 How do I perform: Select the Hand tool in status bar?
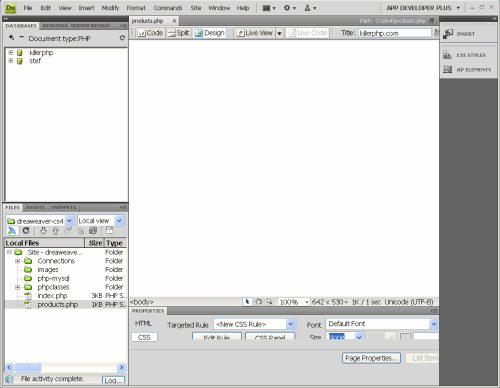[x=258, y=302]
